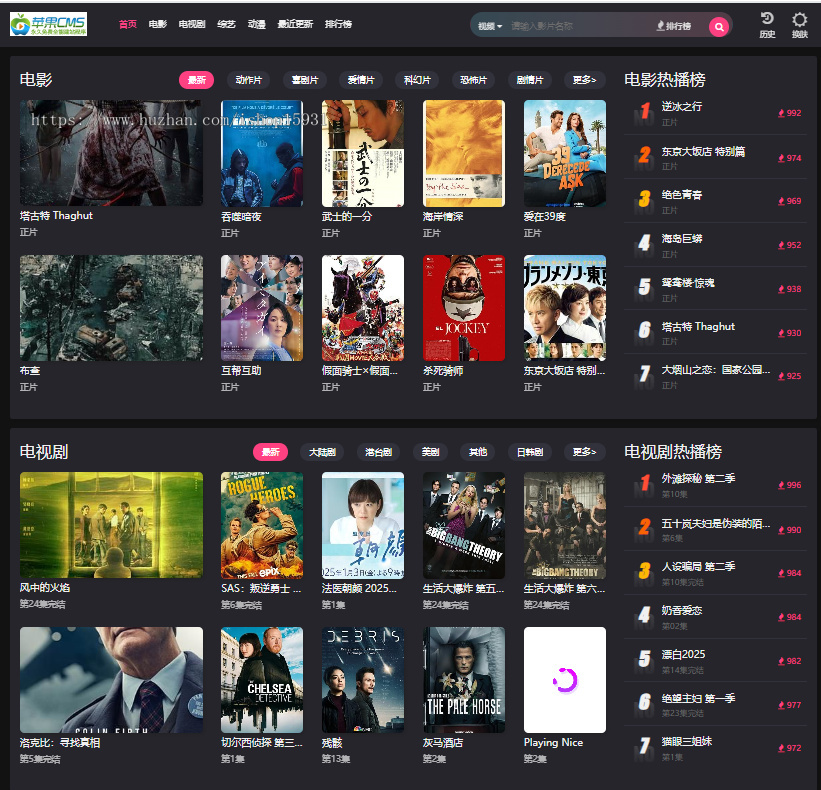Go to the 首页 nav item
The width and height of the screenshot is (821, 790).
(128, 24)
